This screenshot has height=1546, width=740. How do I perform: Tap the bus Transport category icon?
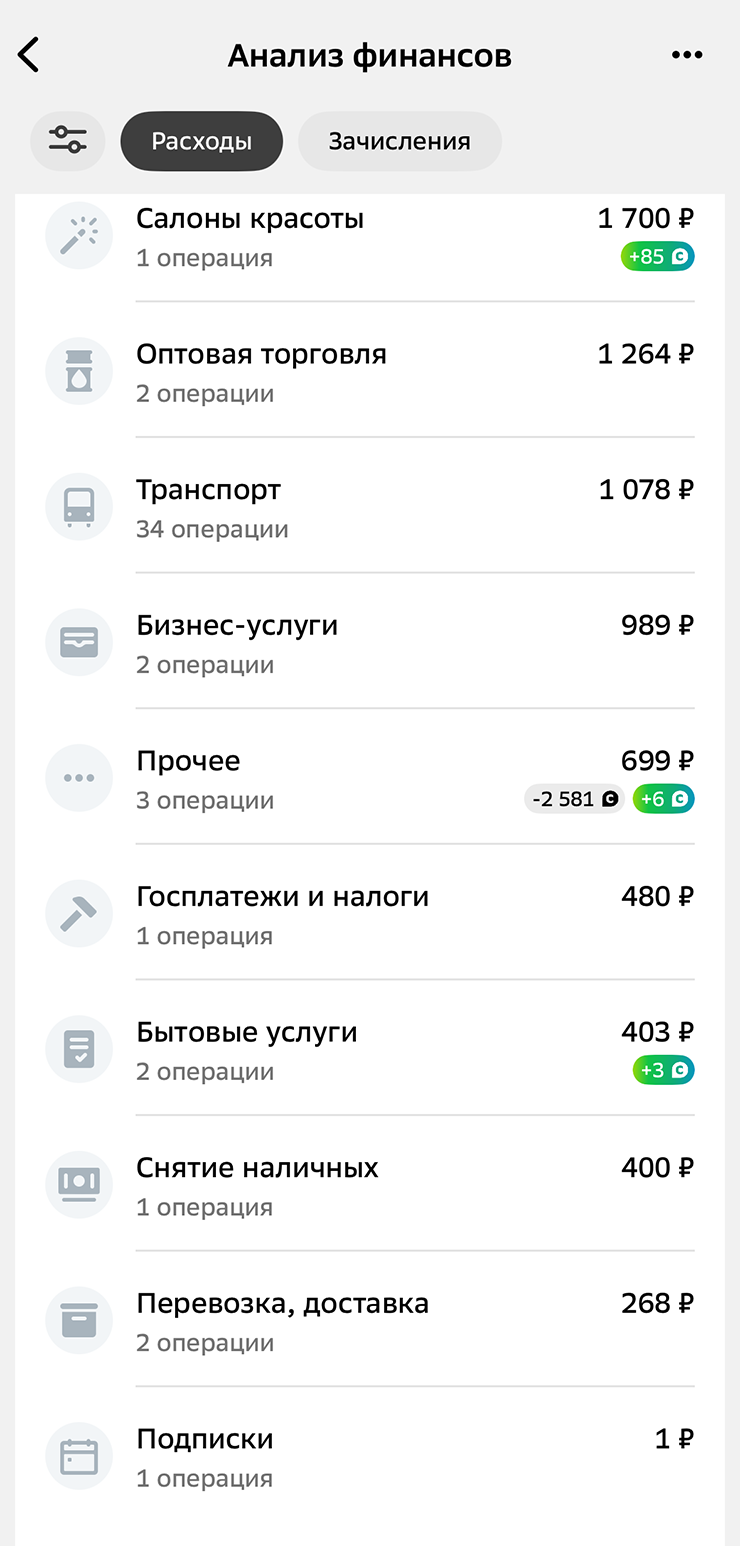pos(79,507)
